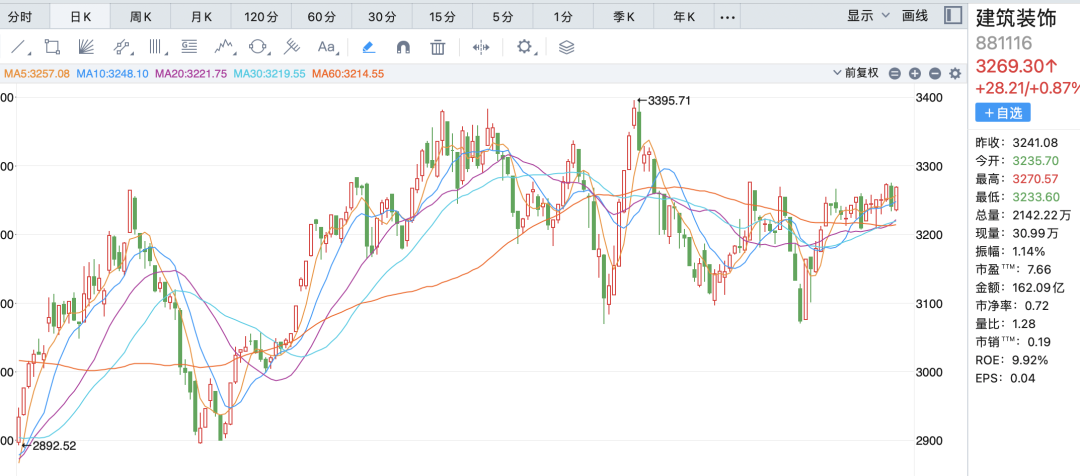Open the 前复权 price adjustment dropdown
The image size is (1080, 476).
click(859, 73)
